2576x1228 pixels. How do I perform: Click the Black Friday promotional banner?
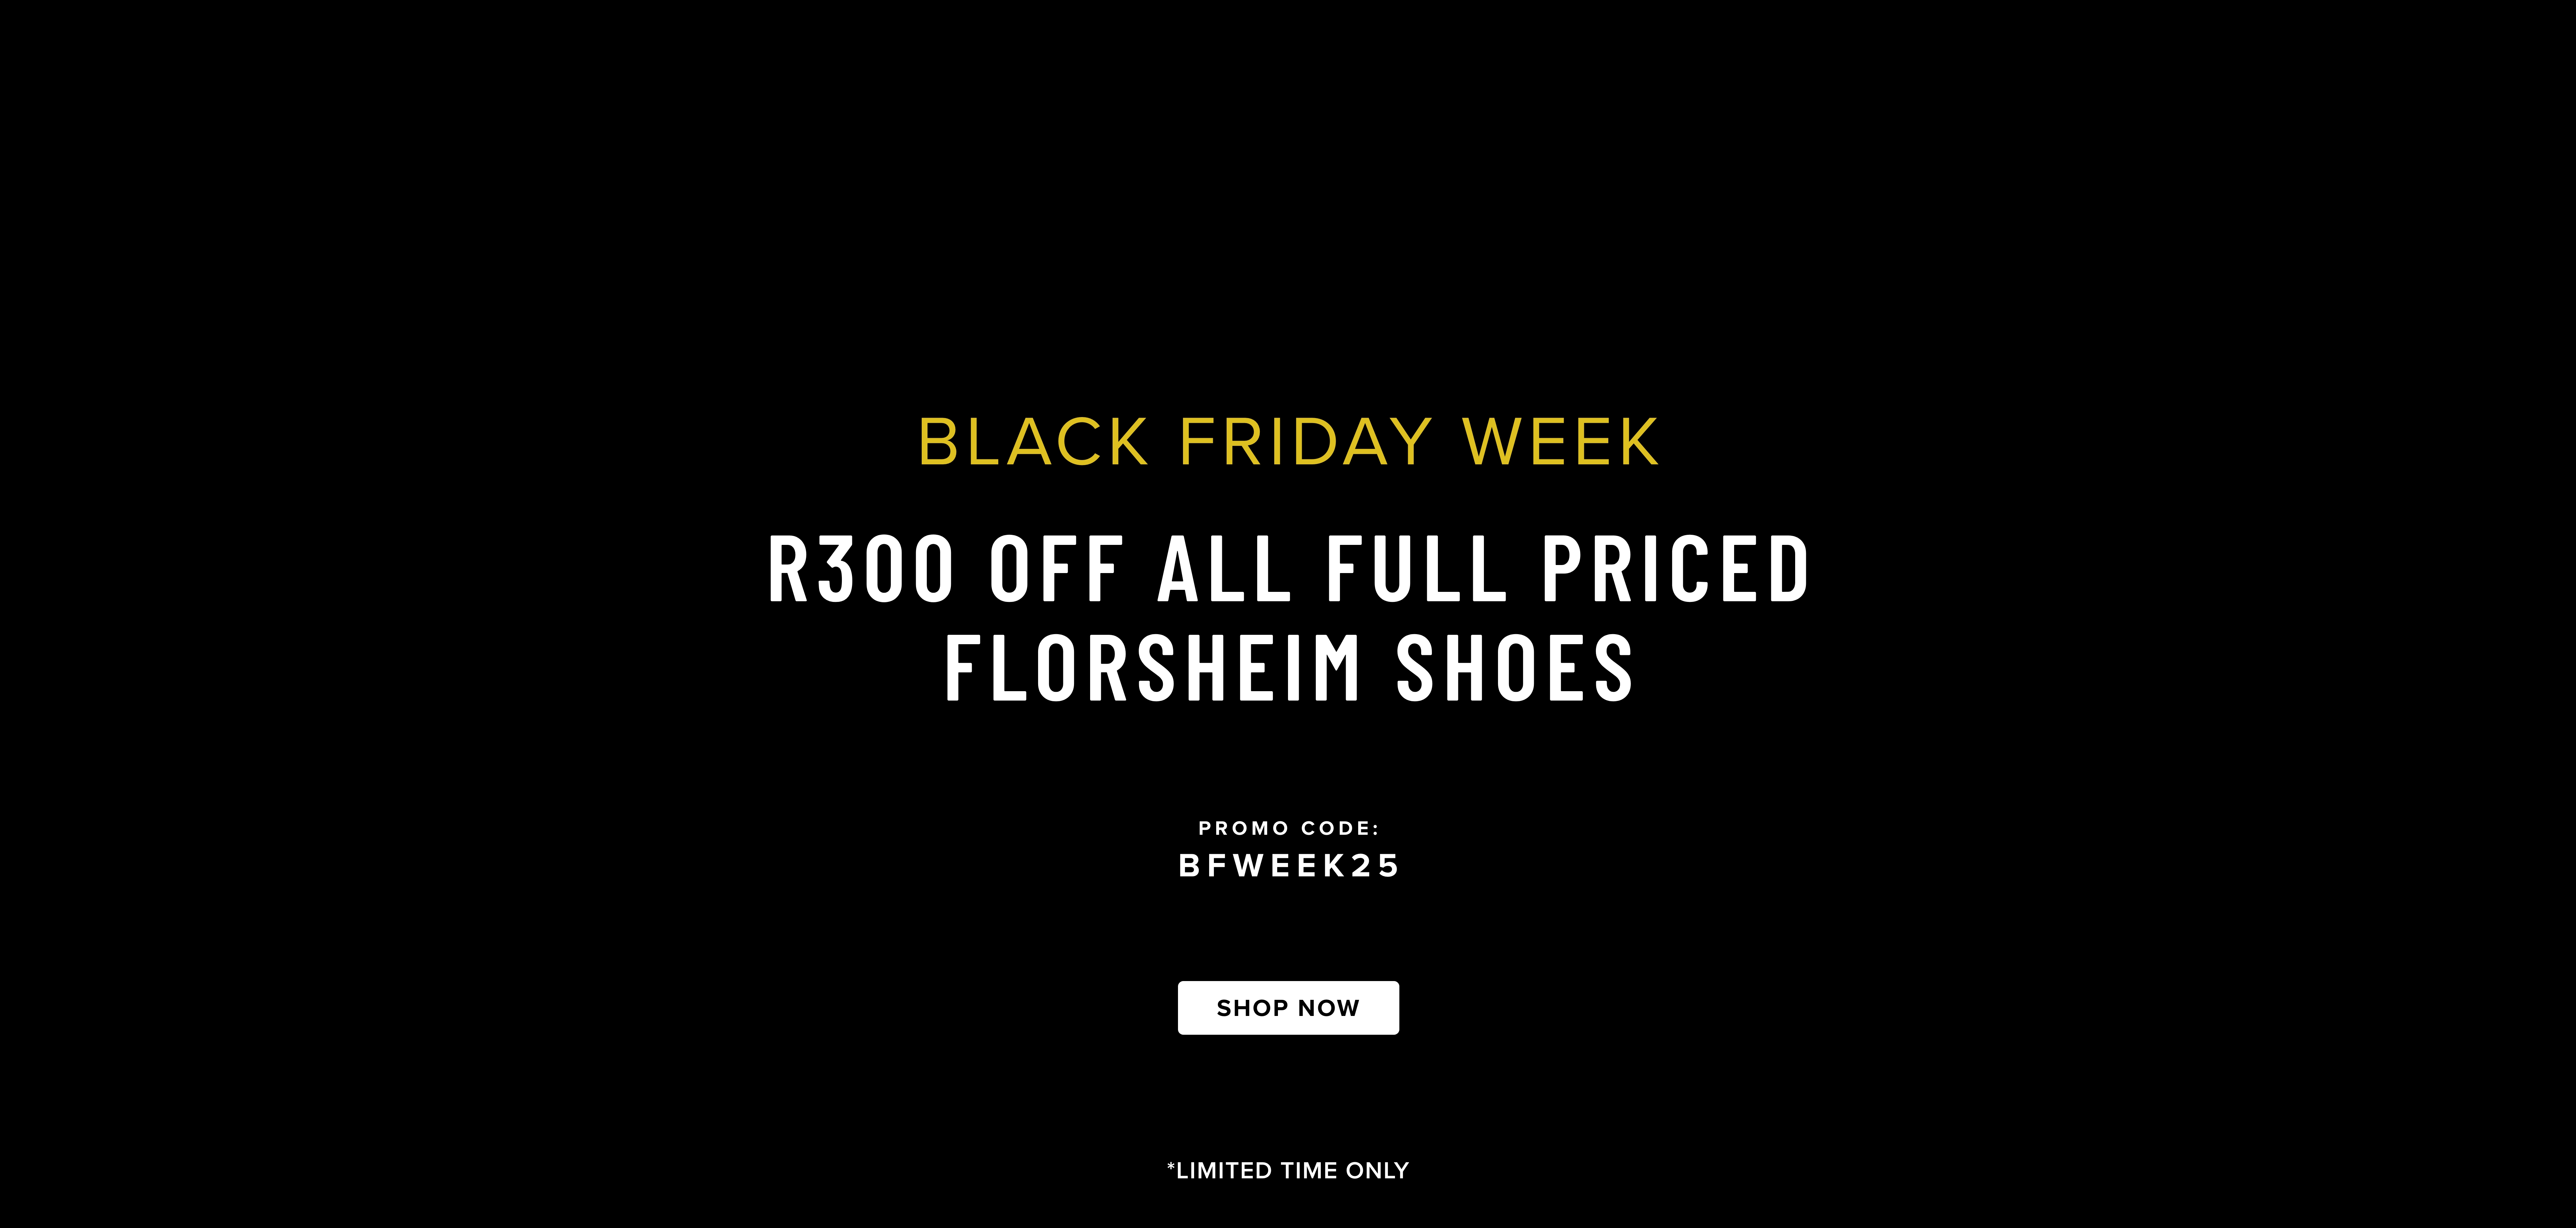1288,614
